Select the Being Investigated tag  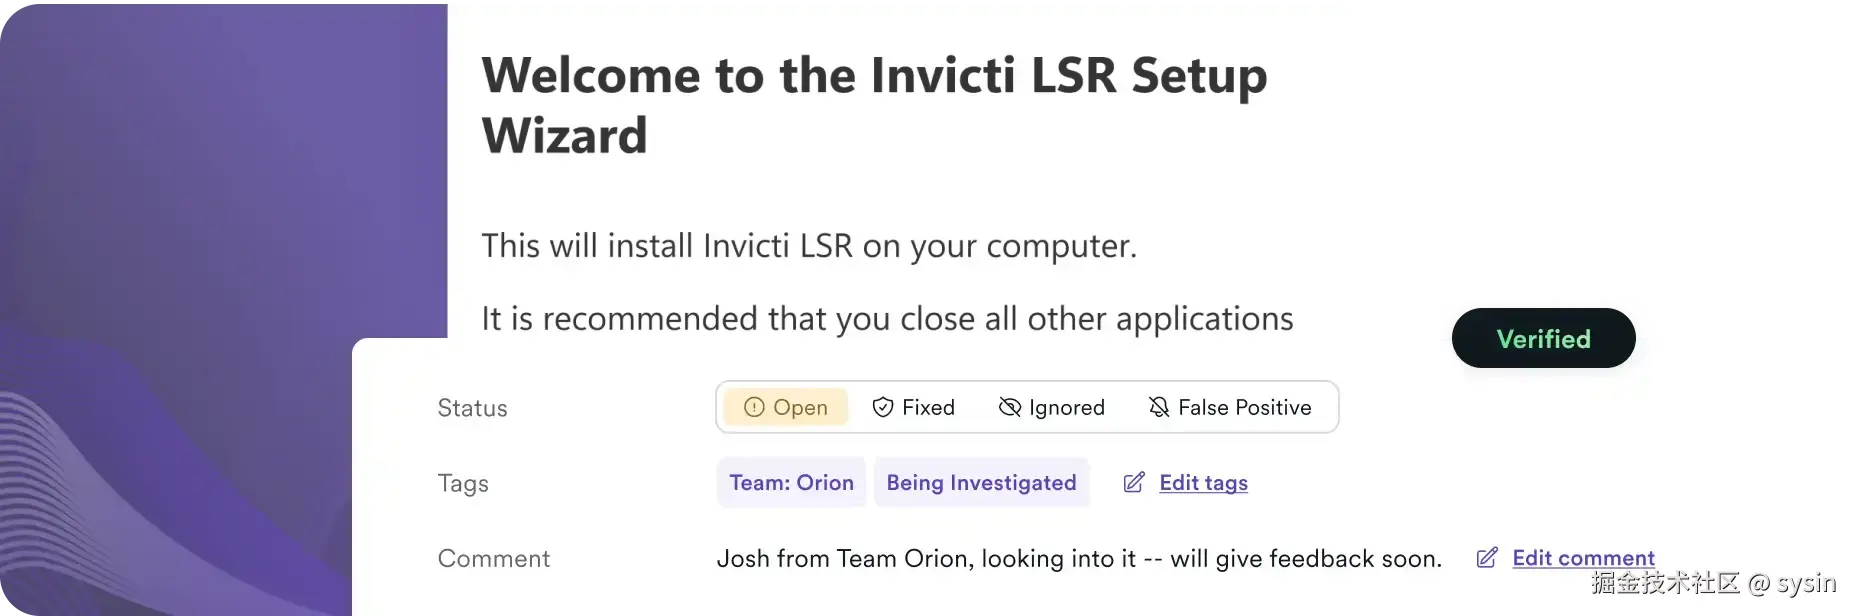[981, 482]
